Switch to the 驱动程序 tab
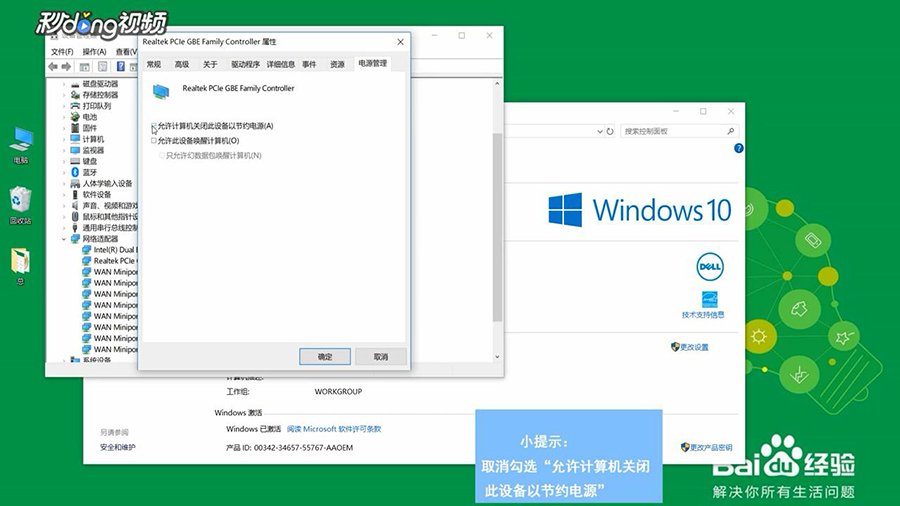The height and width of the screenshot is (506, 900). pos(246,64)
